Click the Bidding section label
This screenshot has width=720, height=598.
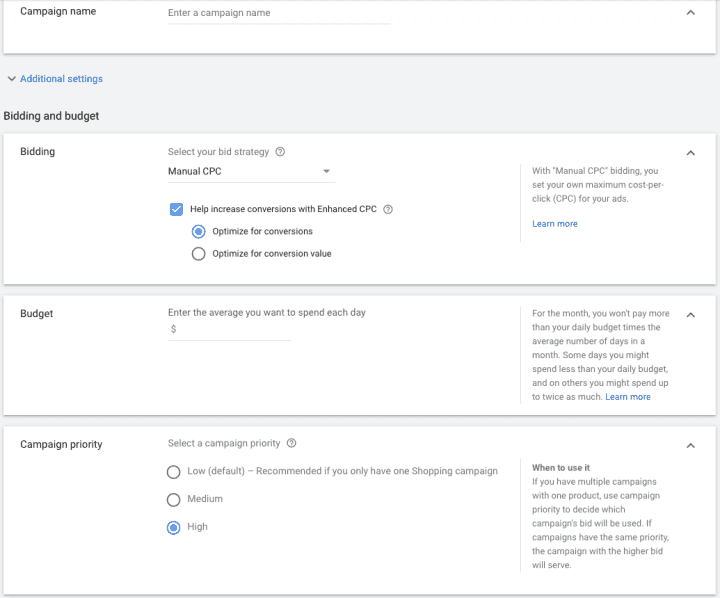point(38,152)
